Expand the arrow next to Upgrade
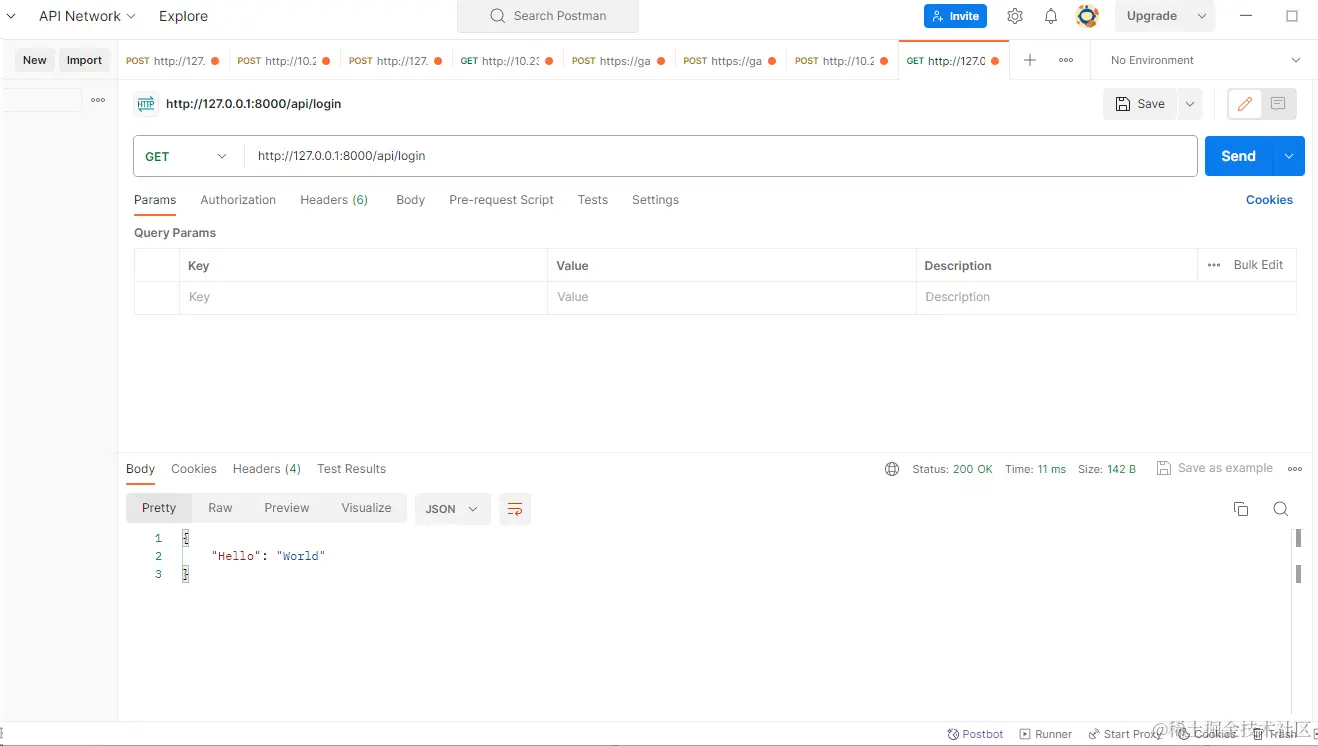The image size is (1318, 746). pyautogui.click(x=1202, y=16)
